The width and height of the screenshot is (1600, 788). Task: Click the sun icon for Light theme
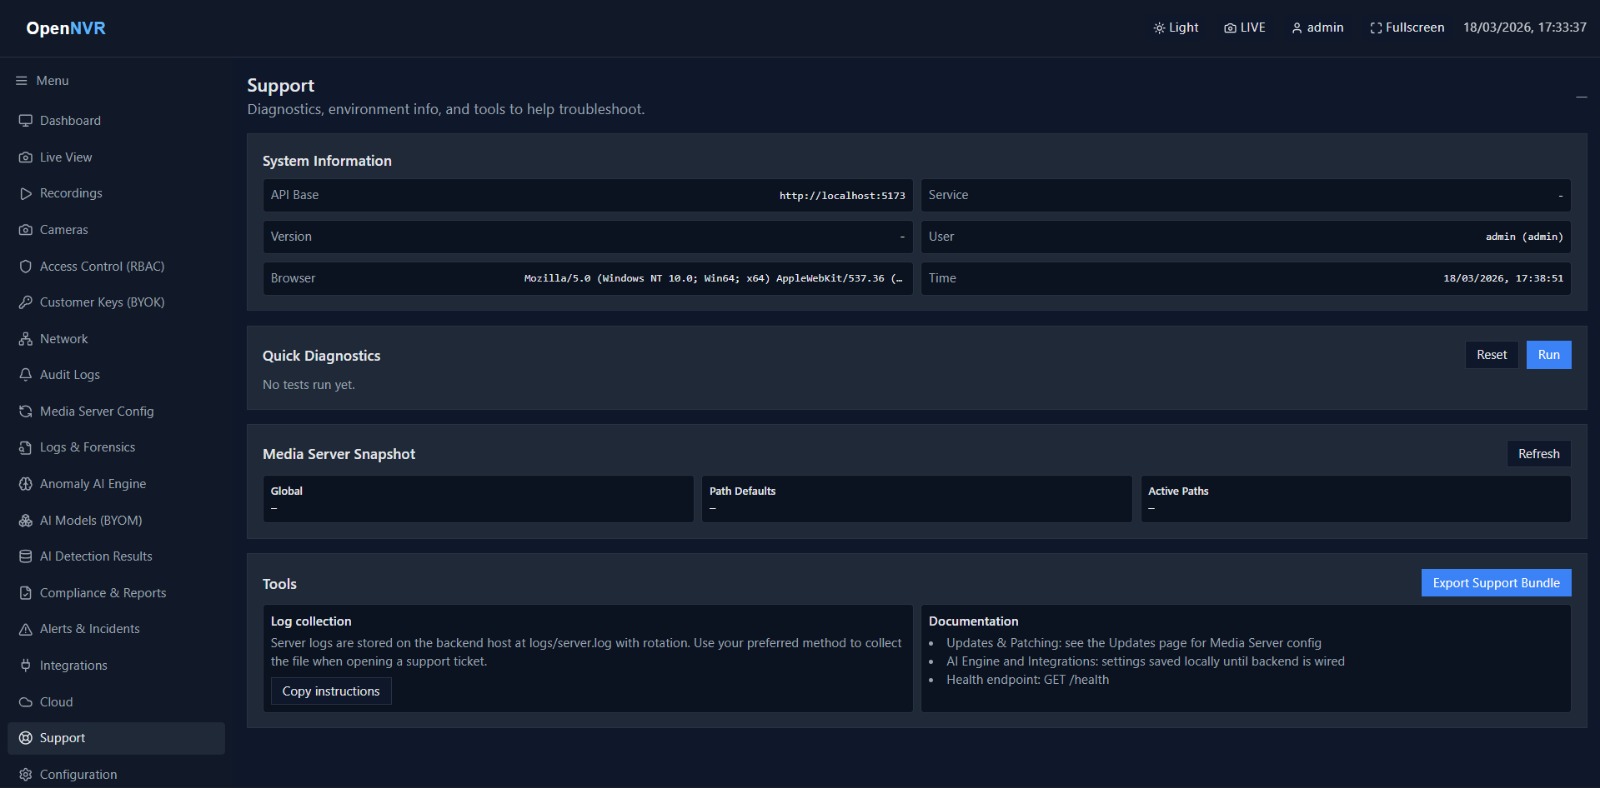pyautogui.click(x=1159, y=28)
